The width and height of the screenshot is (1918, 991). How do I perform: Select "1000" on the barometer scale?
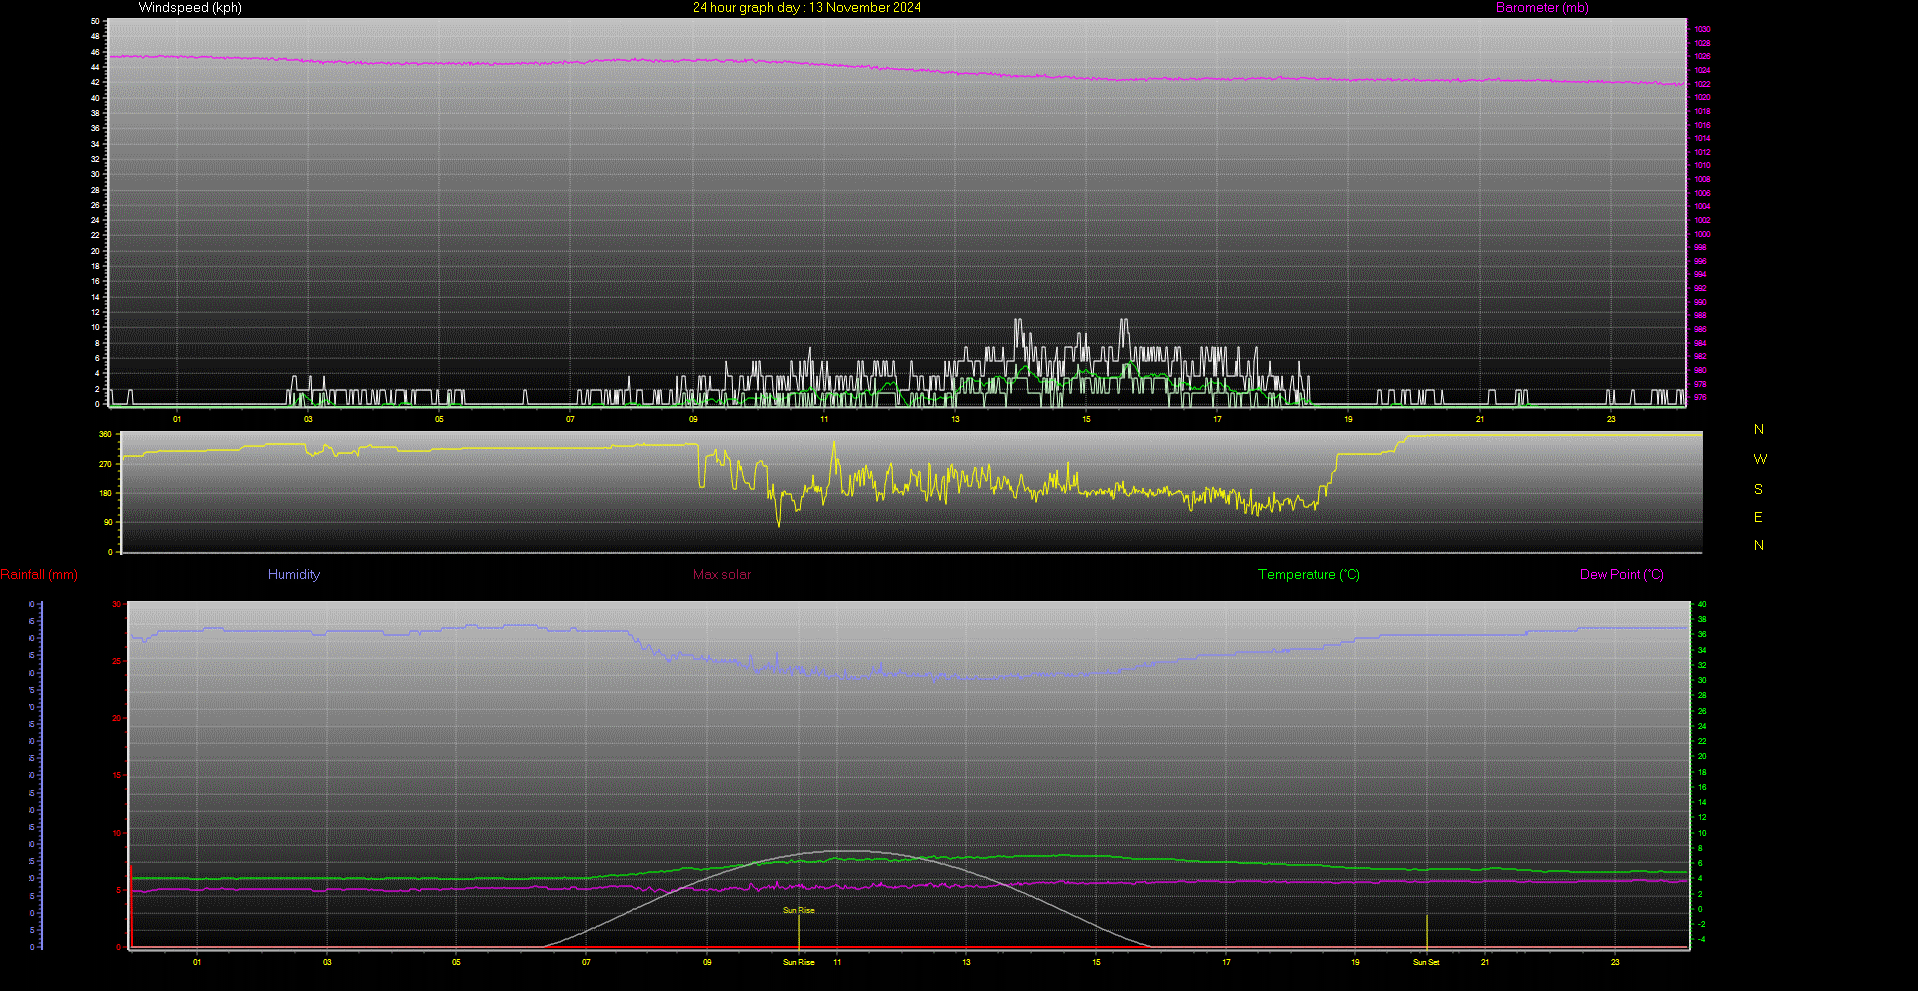point(1702,234)
